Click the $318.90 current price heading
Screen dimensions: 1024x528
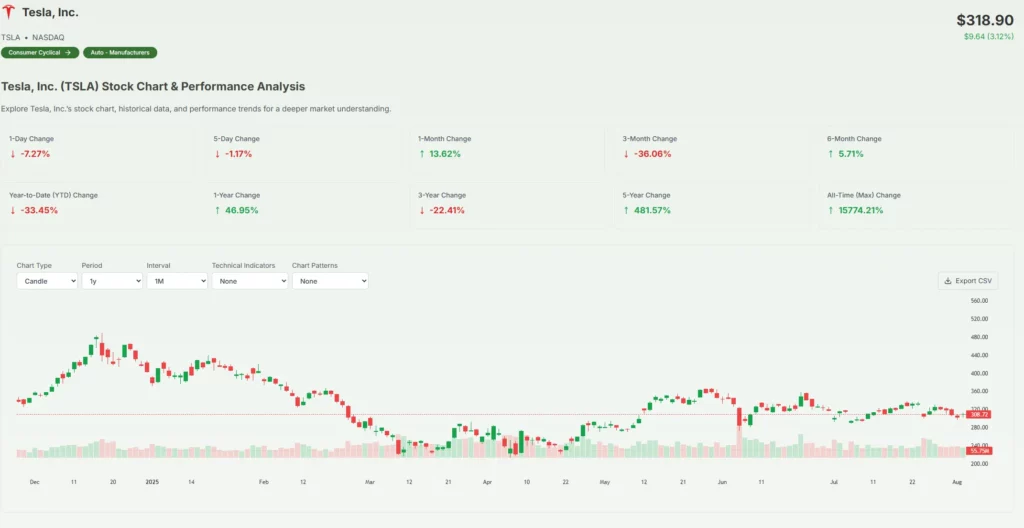[984, 20]
